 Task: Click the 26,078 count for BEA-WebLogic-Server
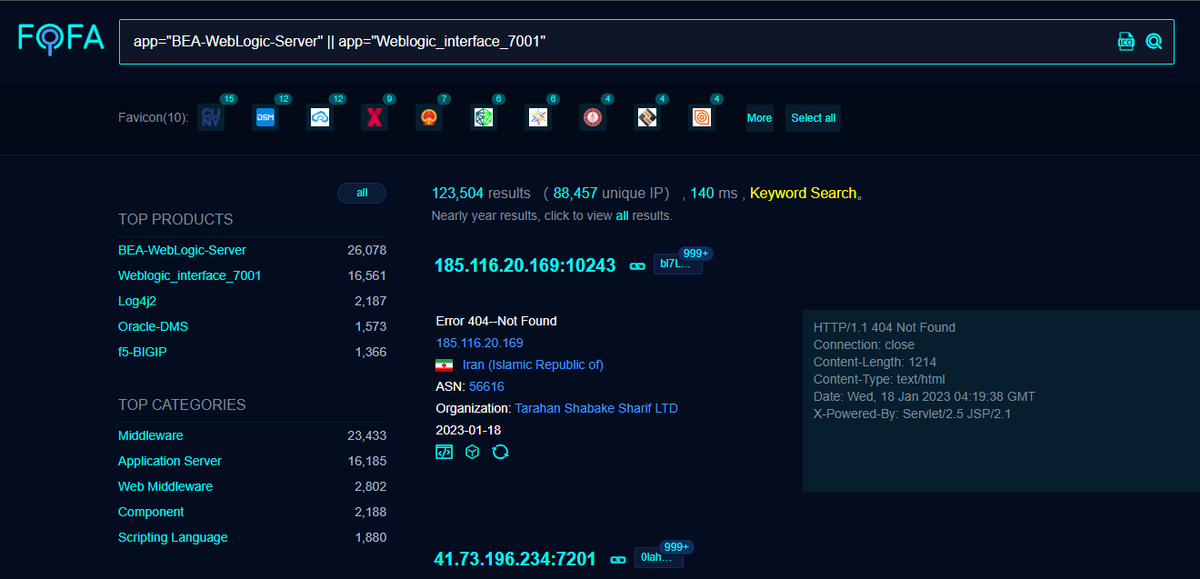click(x=366, y=250)
